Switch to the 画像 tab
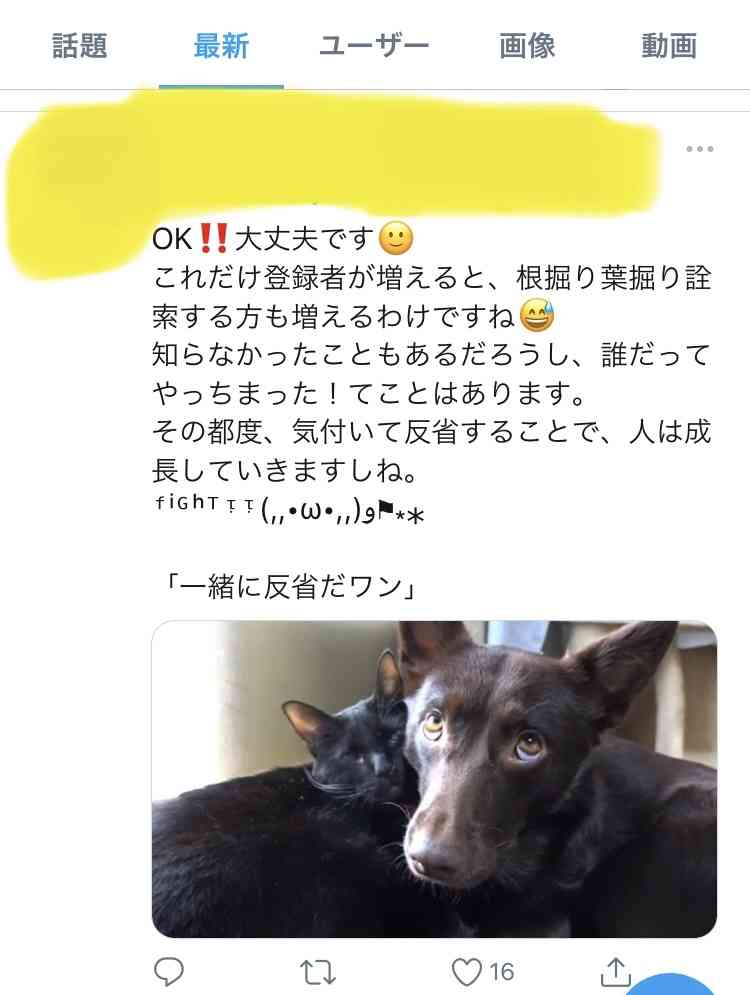 click(x=527, y=46)
